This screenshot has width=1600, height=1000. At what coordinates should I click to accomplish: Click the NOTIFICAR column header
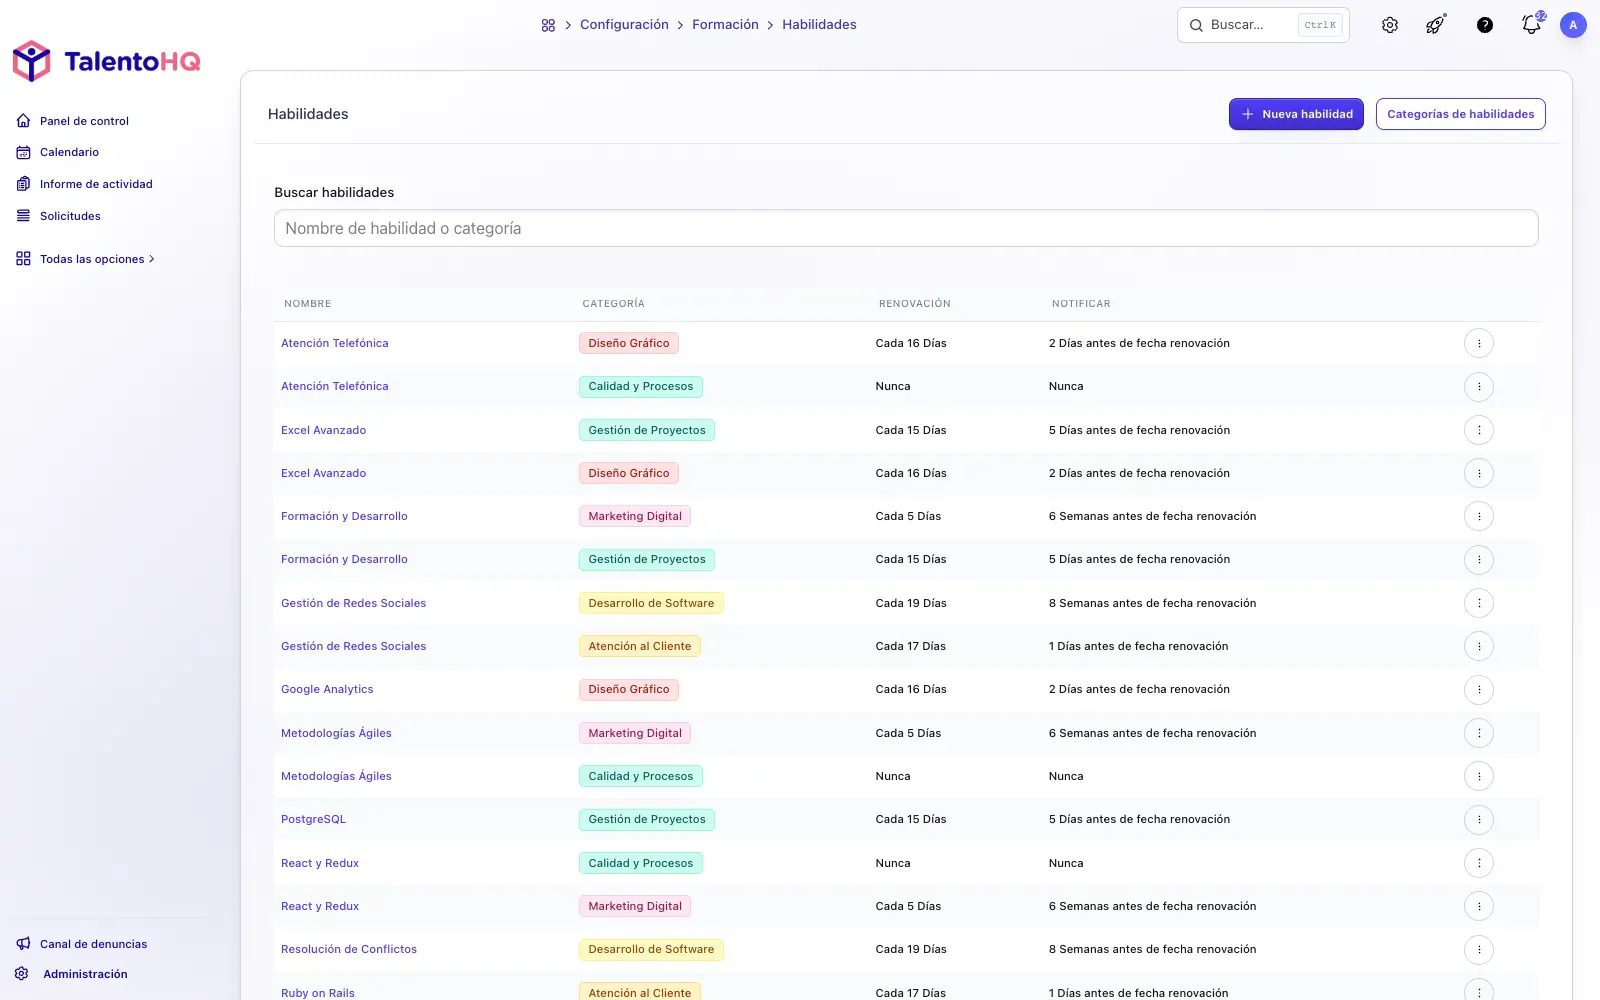(1081, 304)
